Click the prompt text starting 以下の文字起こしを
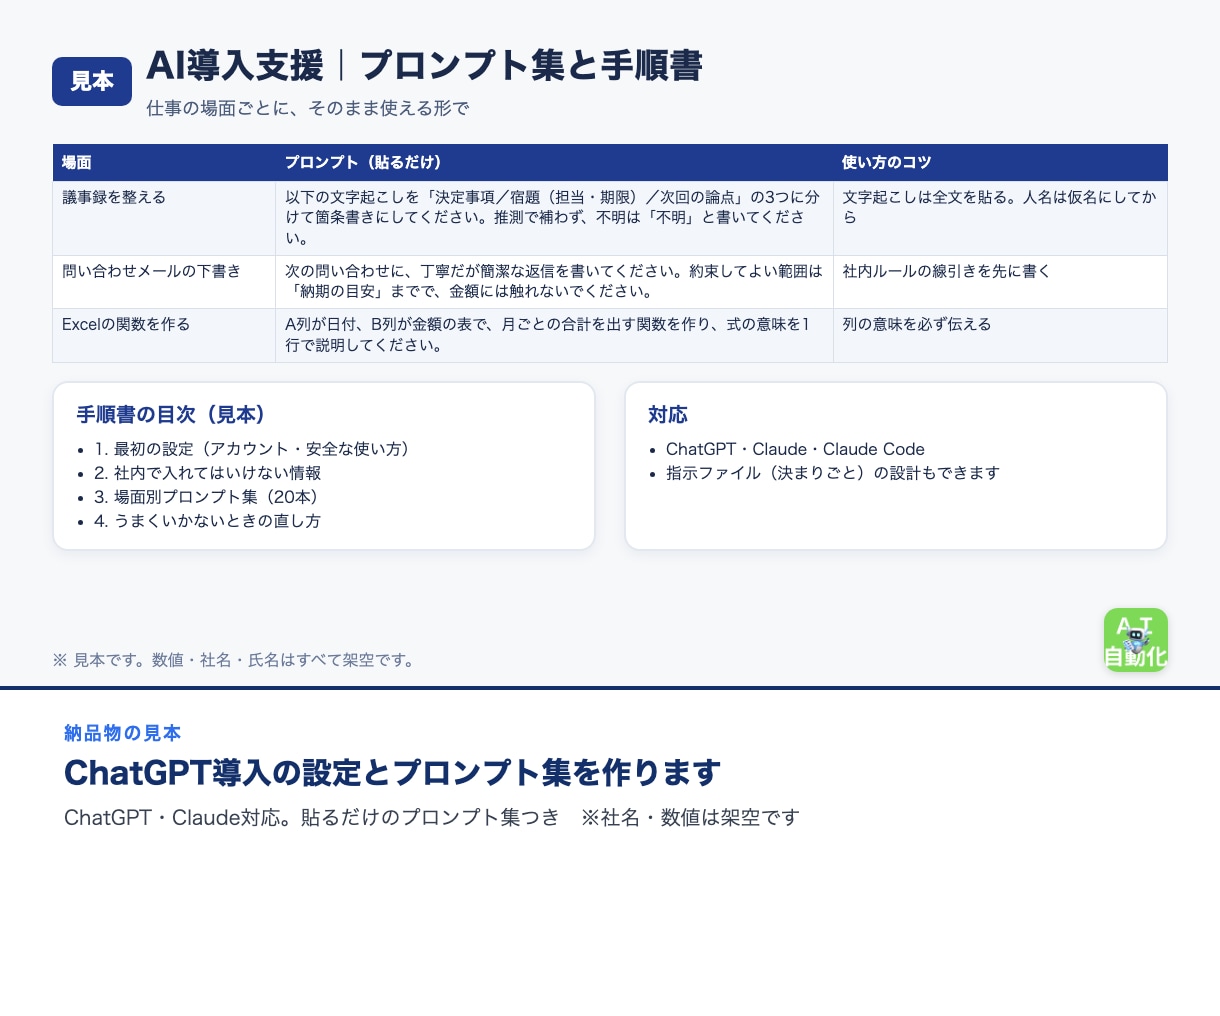This screenshot has width=1220, height=1016. [x=552, y=218]
